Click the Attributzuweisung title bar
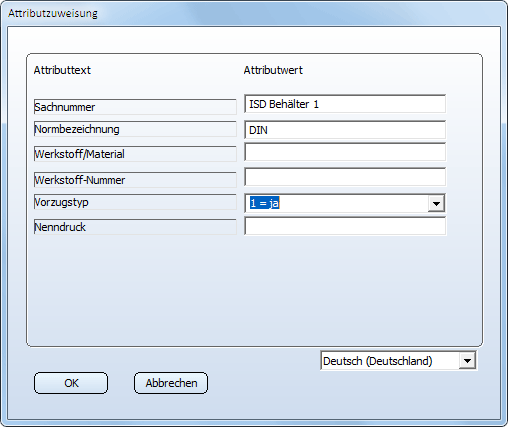This screenshot has width=508, height=427. click(253, 13)
